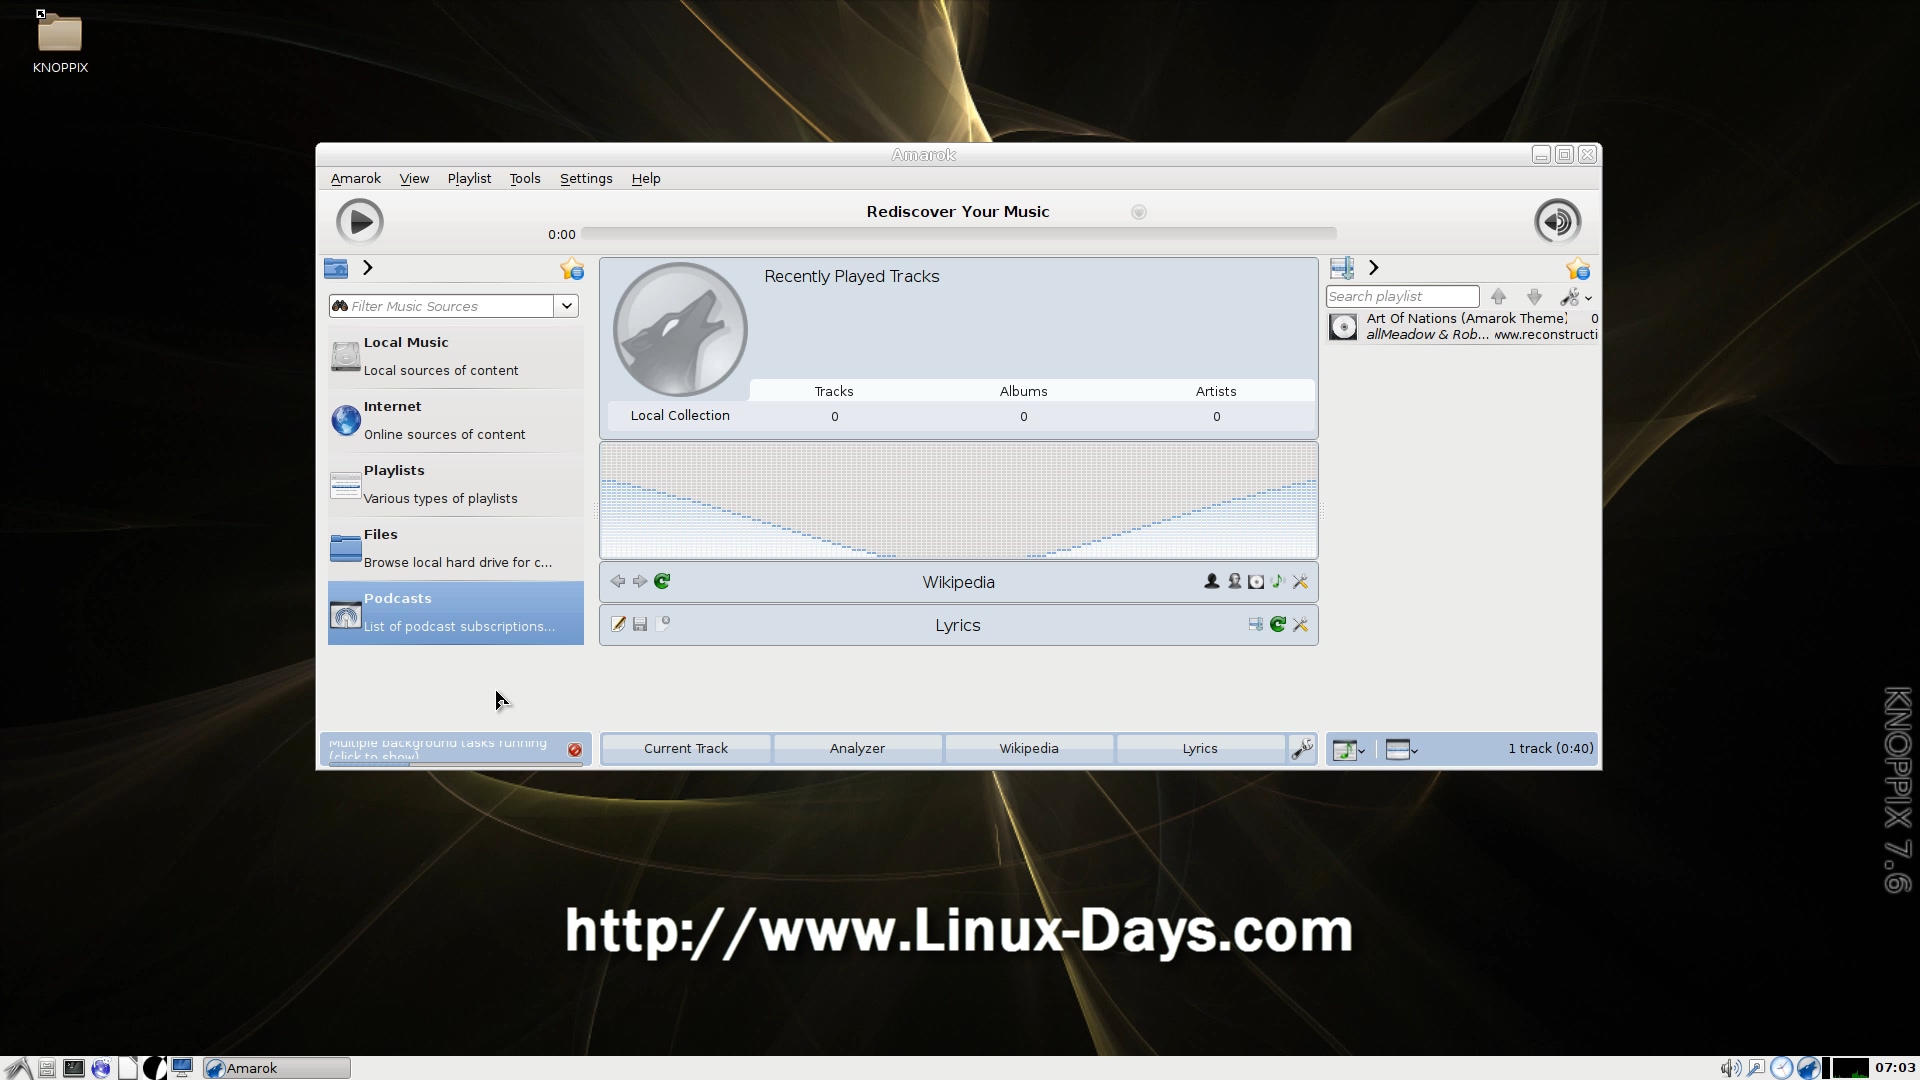Open playlist search options wrench dropdown

click(1576, 297)
